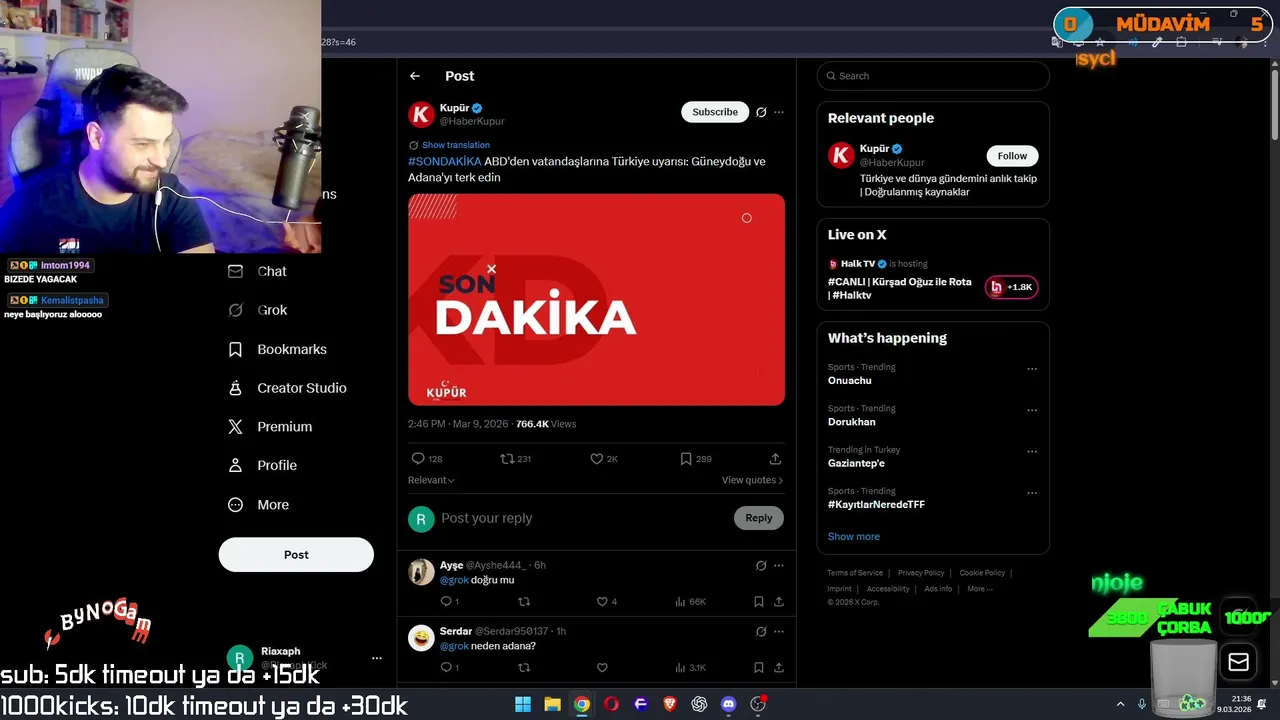Screen dimensions: 1280x720
Task: Bookmark Serdar's comment
Action: 759,668
